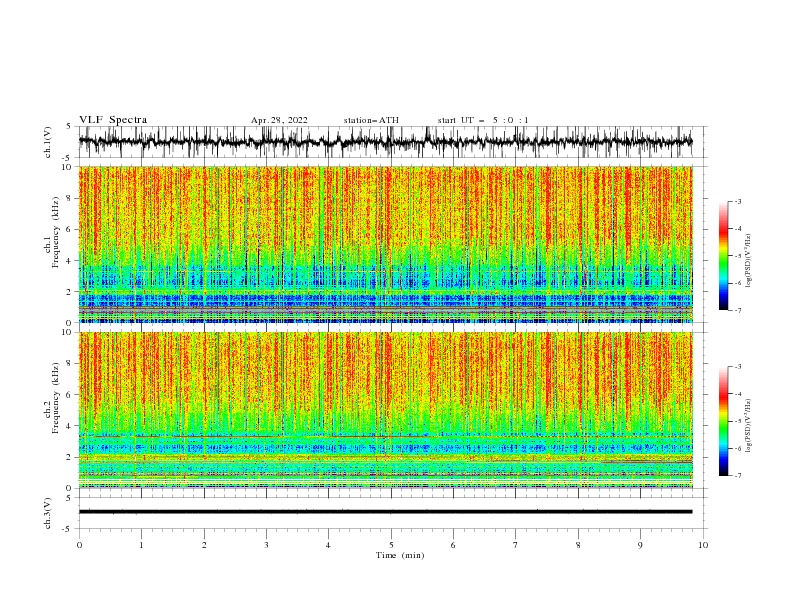Click the ch.1 voltage waveform trace
Image resolution: width=792 pixels, height=612 pixels.
385,142
